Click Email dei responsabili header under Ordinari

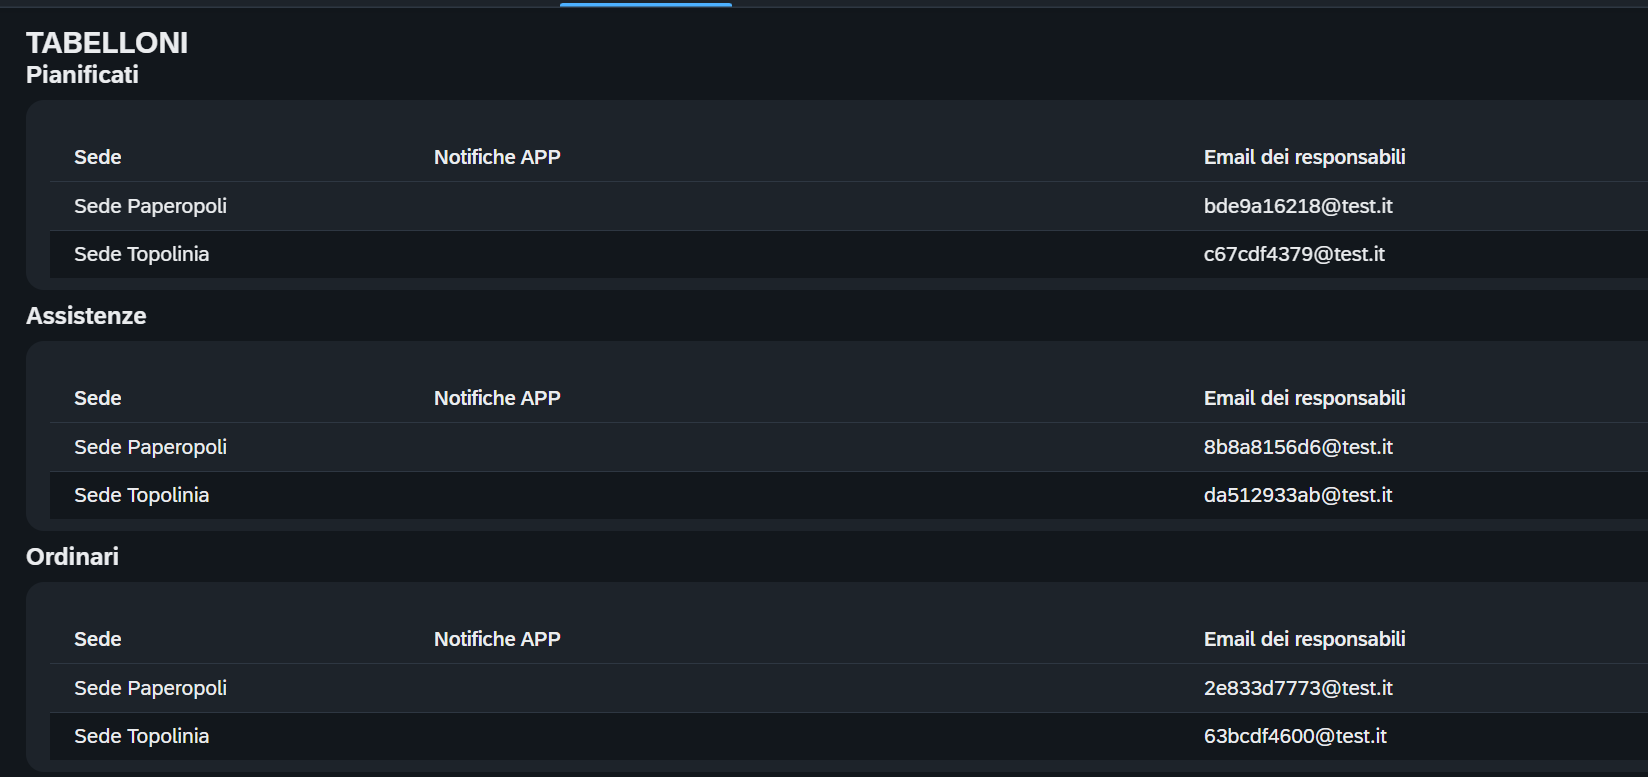tap(1304, 639)
